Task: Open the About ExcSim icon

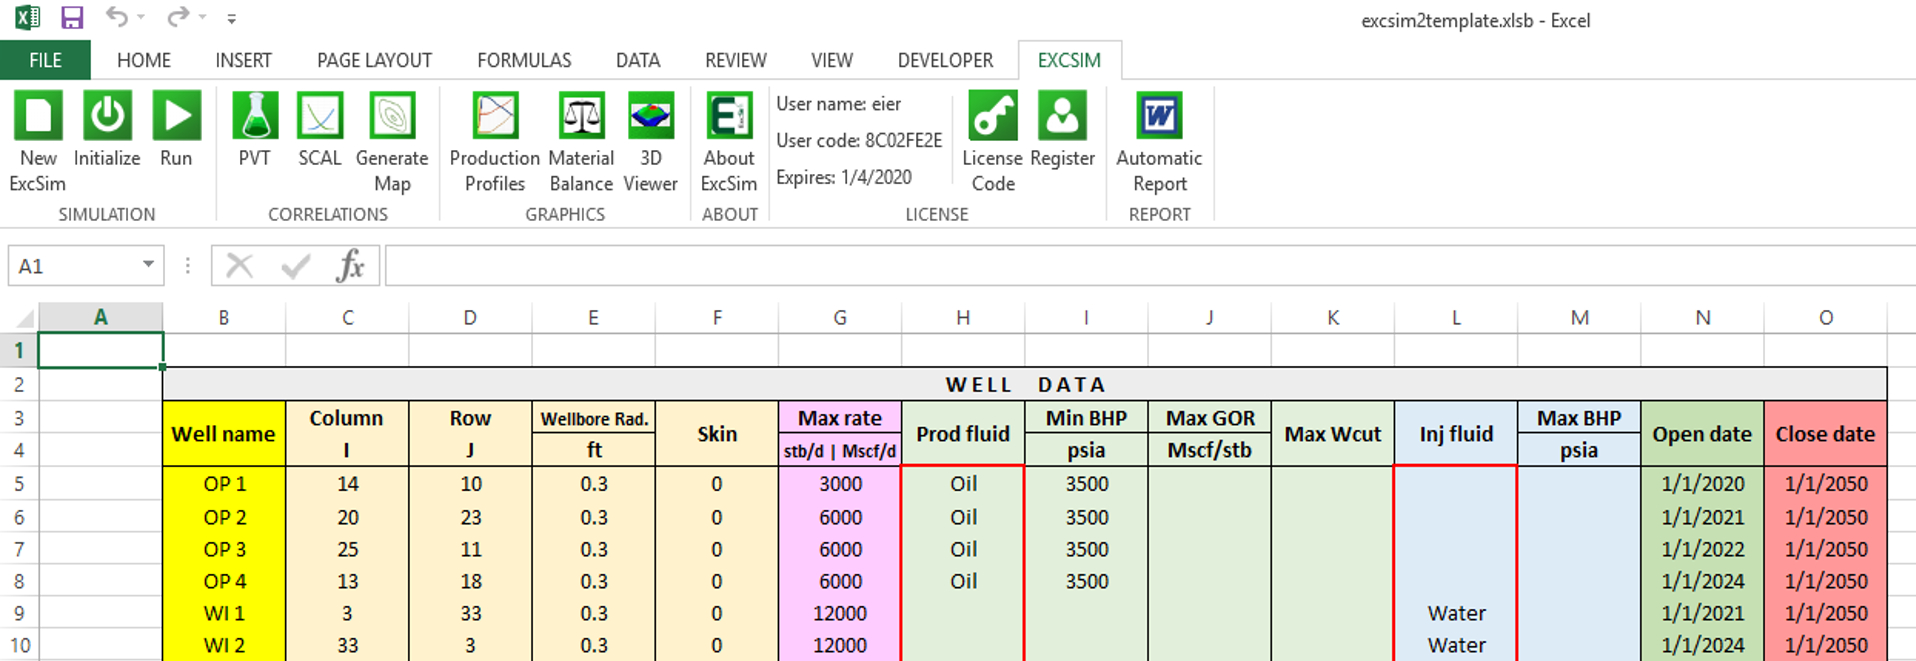Action: (x=729, y=116)
